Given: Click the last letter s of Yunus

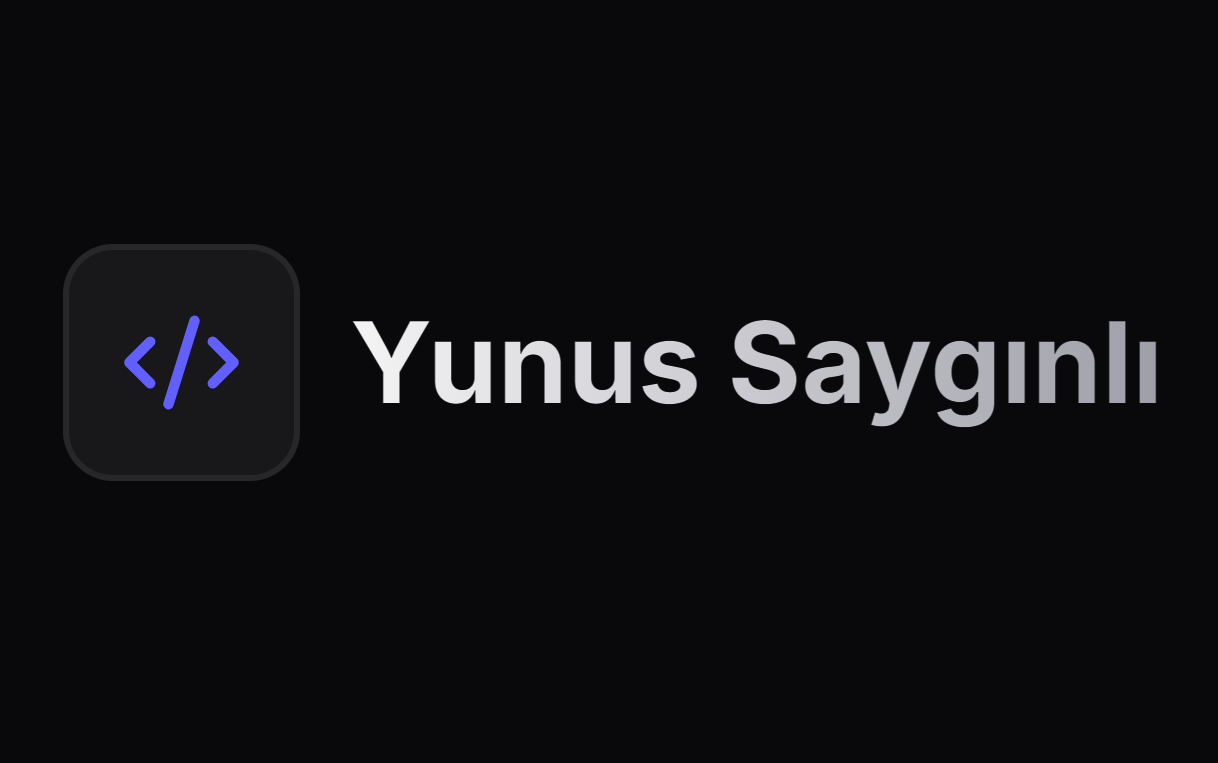Looking at the screenshot, I should 666,373.
